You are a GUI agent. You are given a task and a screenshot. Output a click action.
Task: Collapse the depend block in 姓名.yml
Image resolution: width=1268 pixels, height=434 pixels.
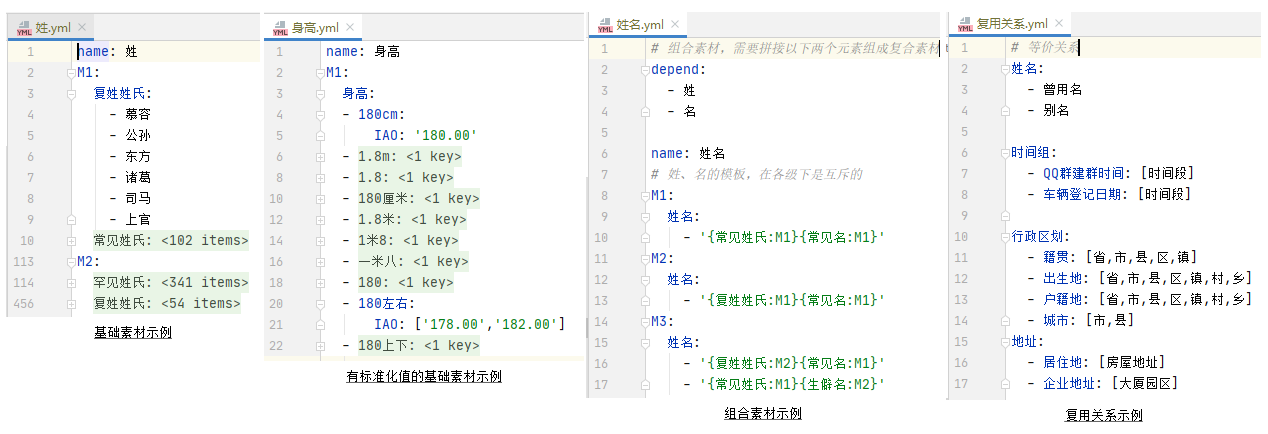[644, 69]
